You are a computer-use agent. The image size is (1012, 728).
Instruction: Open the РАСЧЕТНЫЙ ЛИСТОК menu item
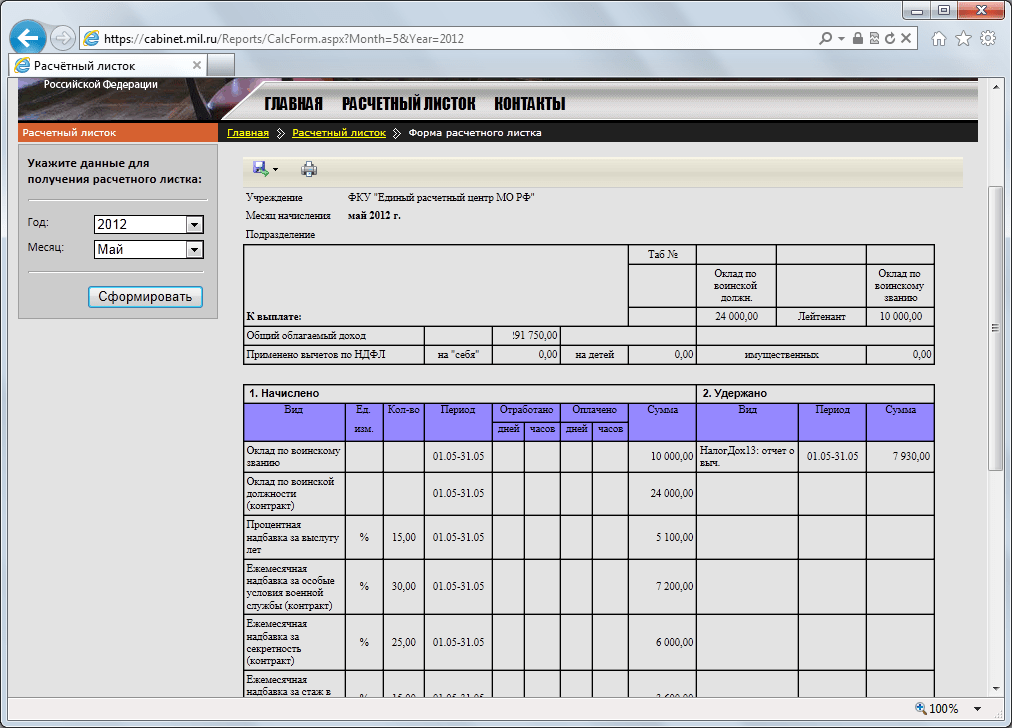pyautogui.click(x=409, y=104)
